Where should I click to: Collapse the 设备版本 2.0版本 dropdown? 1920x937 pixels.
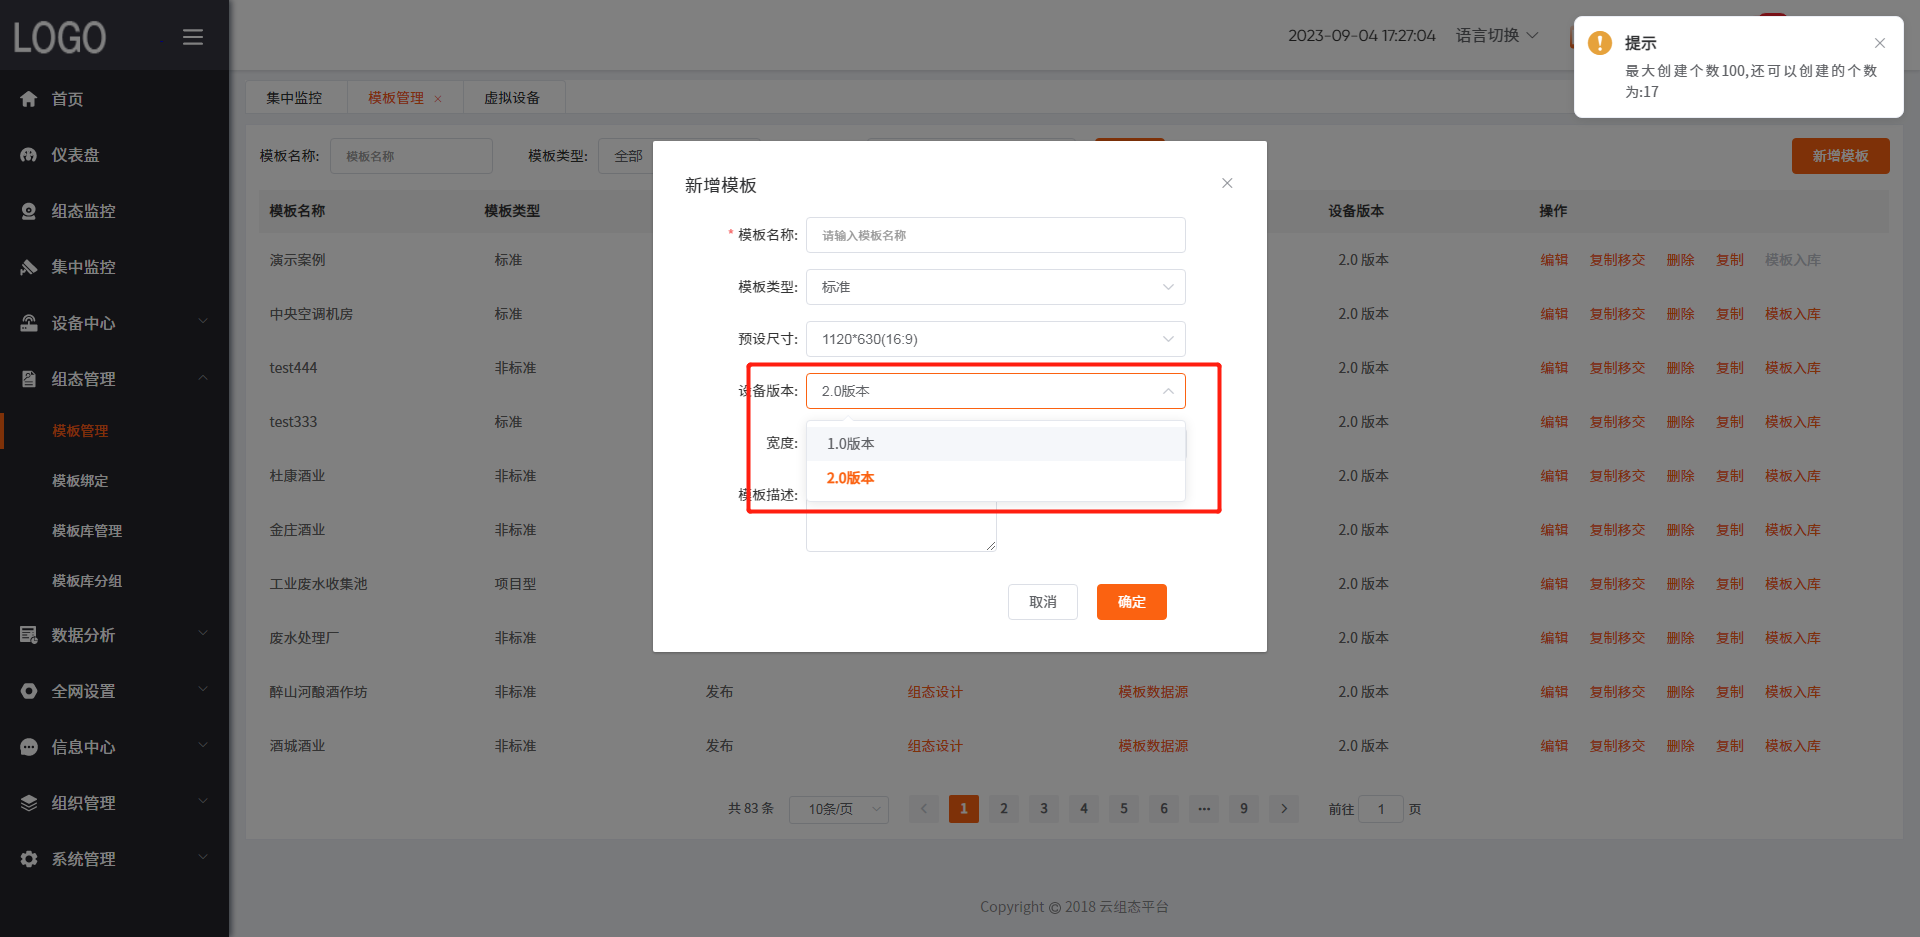click(996, 391)
